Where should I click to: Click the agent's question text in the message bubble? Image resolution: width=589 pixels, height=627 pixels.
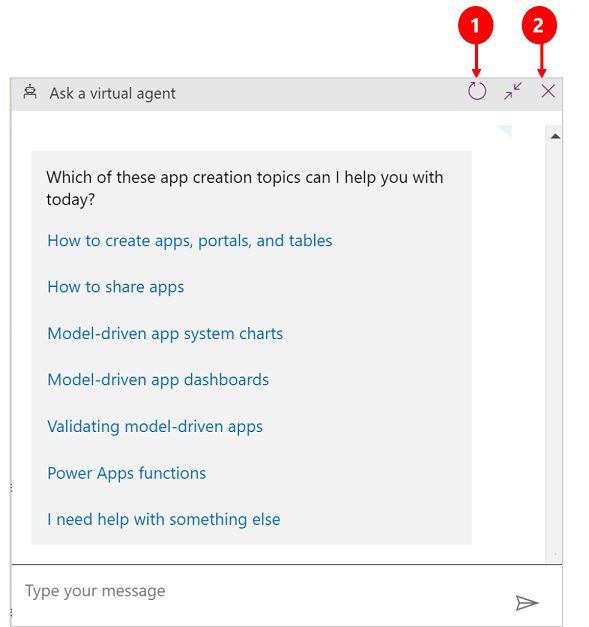tap(245, 188)
